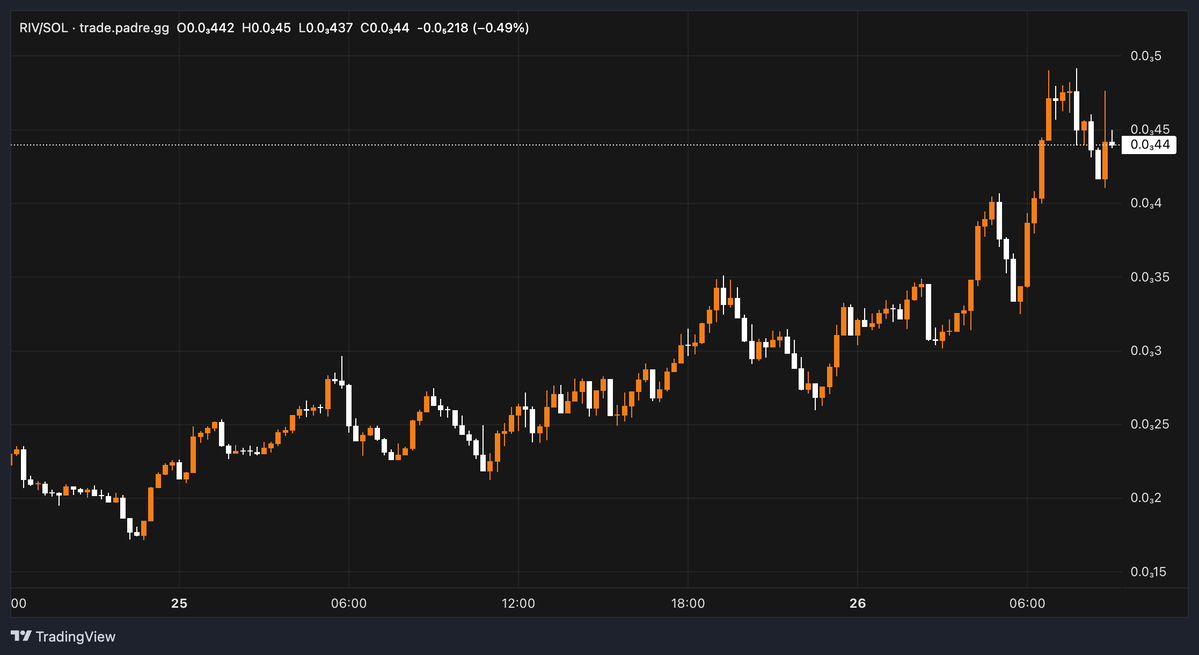Click the 0.0₃2 price axis label
This screenshot has width=1199, height=655.
point(1145,498)
